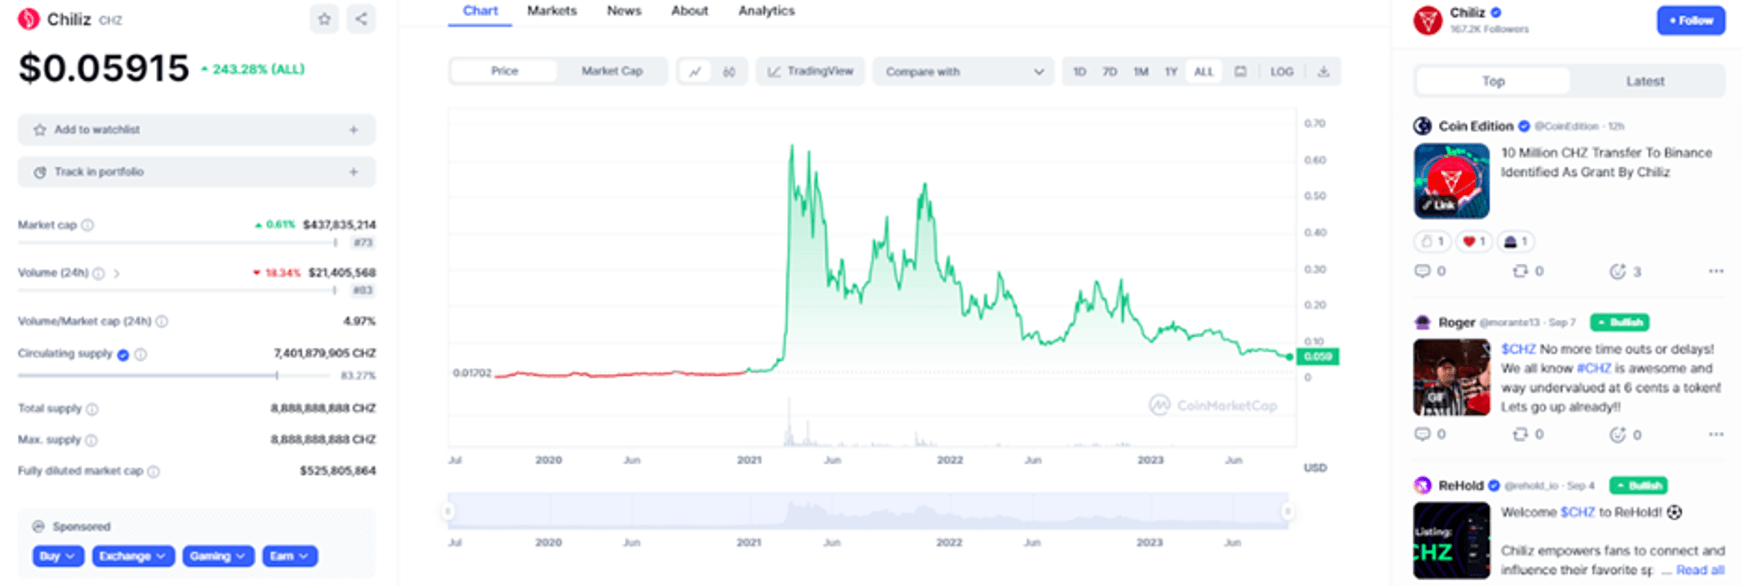Go to the Analytics tab
Viewport: 1742px width, 586px height.
(766, 11)
